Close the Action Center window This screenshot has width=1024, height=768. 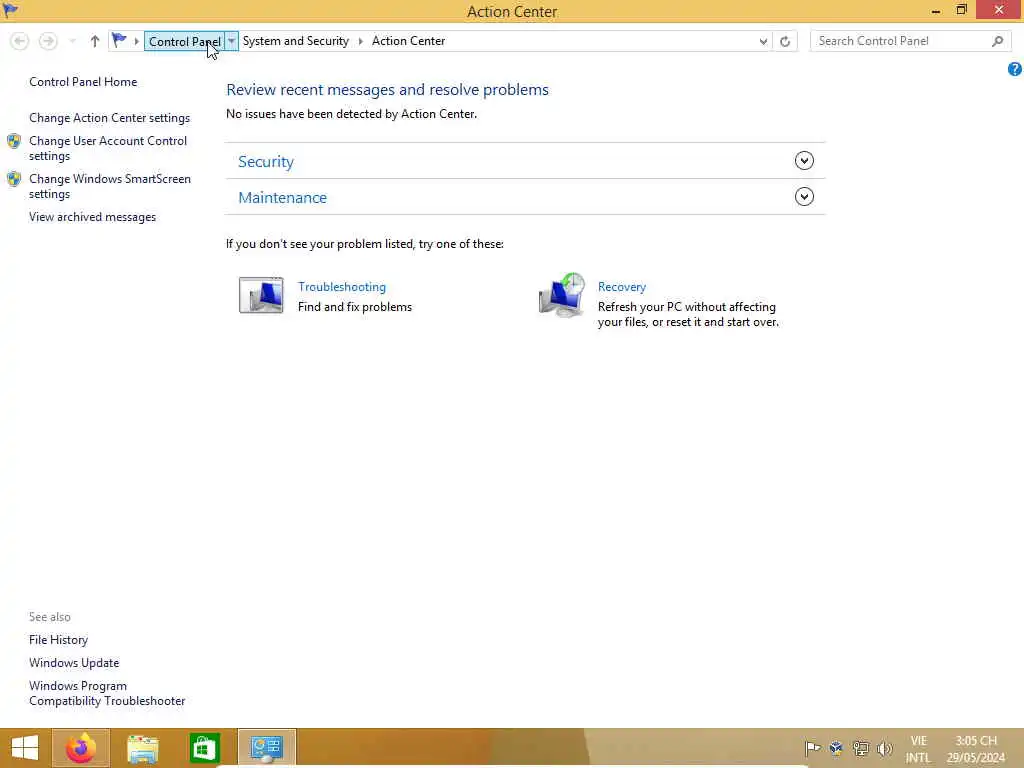click(999, 10)
